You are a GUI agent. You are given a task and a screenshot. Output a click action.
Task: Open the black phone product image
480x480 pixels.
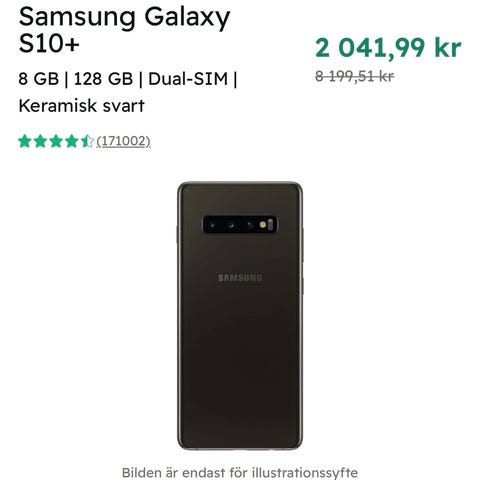point(240,316)
